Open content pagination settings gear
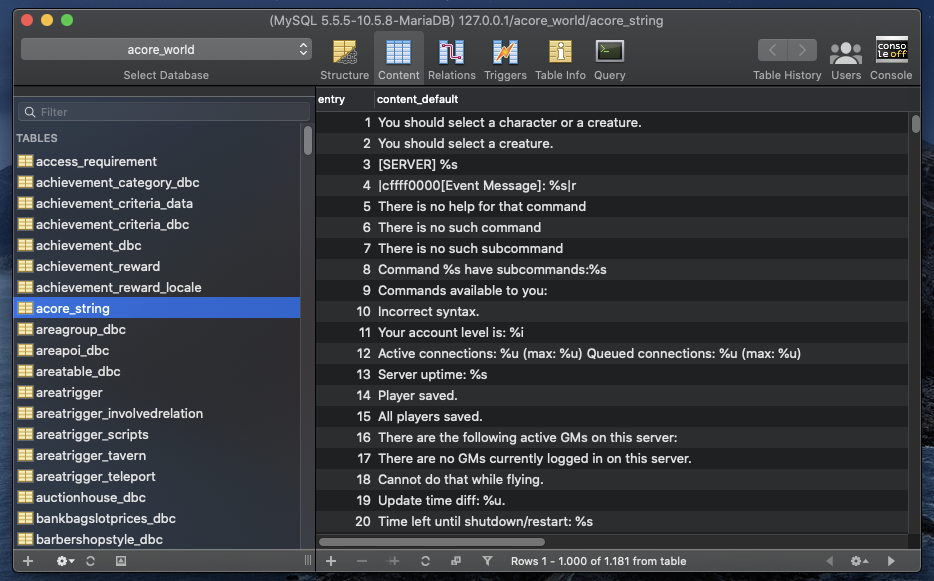This screenshot has height=581, width=934. pyautogui.click(x=858, y=561)
